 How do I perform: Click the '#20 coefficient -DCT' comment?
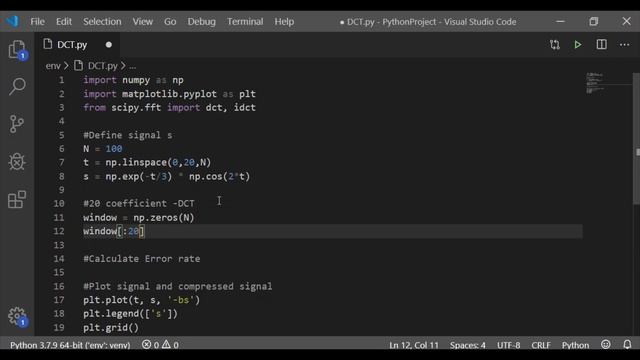click(139, 203)
